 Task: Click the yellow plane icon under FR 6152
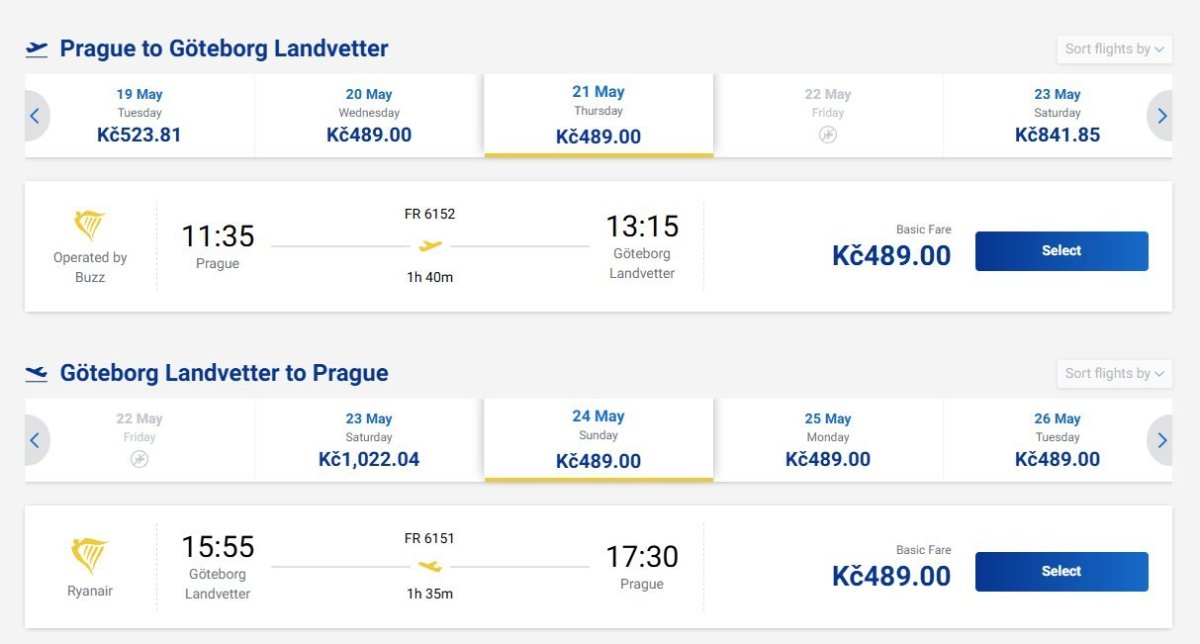click(x=431, y=245)
